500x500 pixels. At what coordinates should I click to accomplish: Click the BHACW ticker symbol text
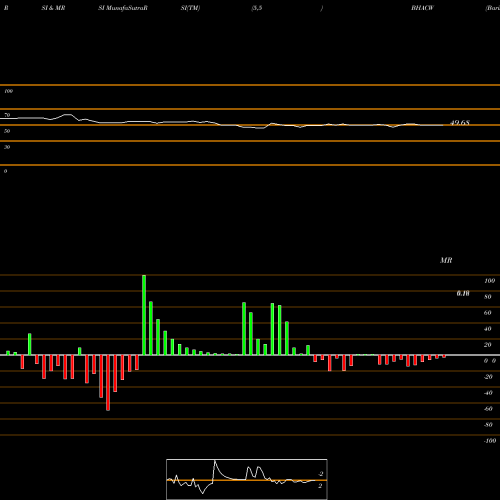pyautogui.click(x=422, y=8)
